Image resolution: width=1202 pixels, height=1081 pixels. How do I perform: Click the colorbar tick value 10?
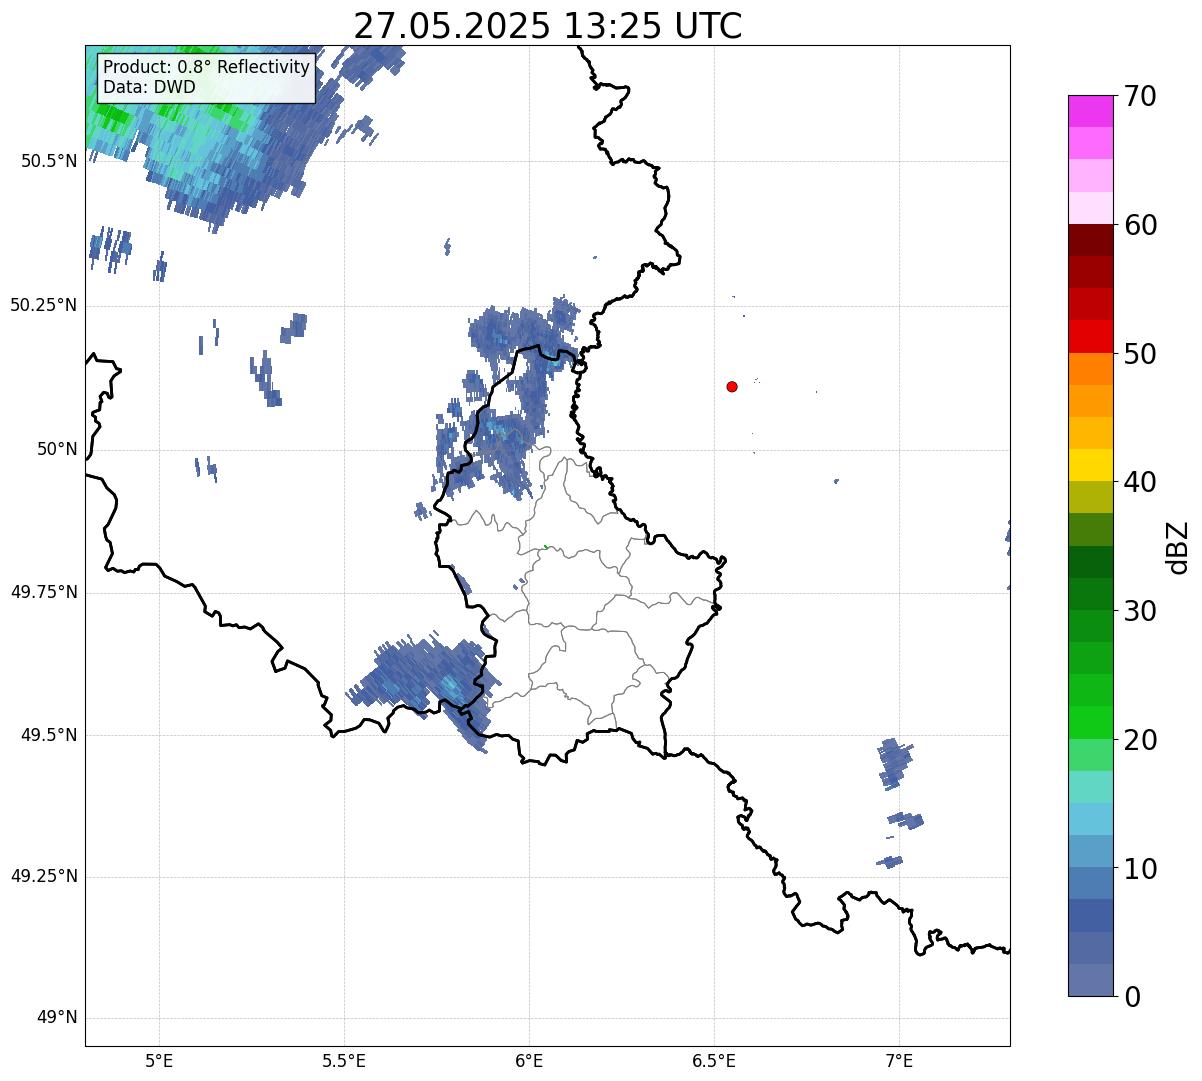click(x=1140, y=869)
